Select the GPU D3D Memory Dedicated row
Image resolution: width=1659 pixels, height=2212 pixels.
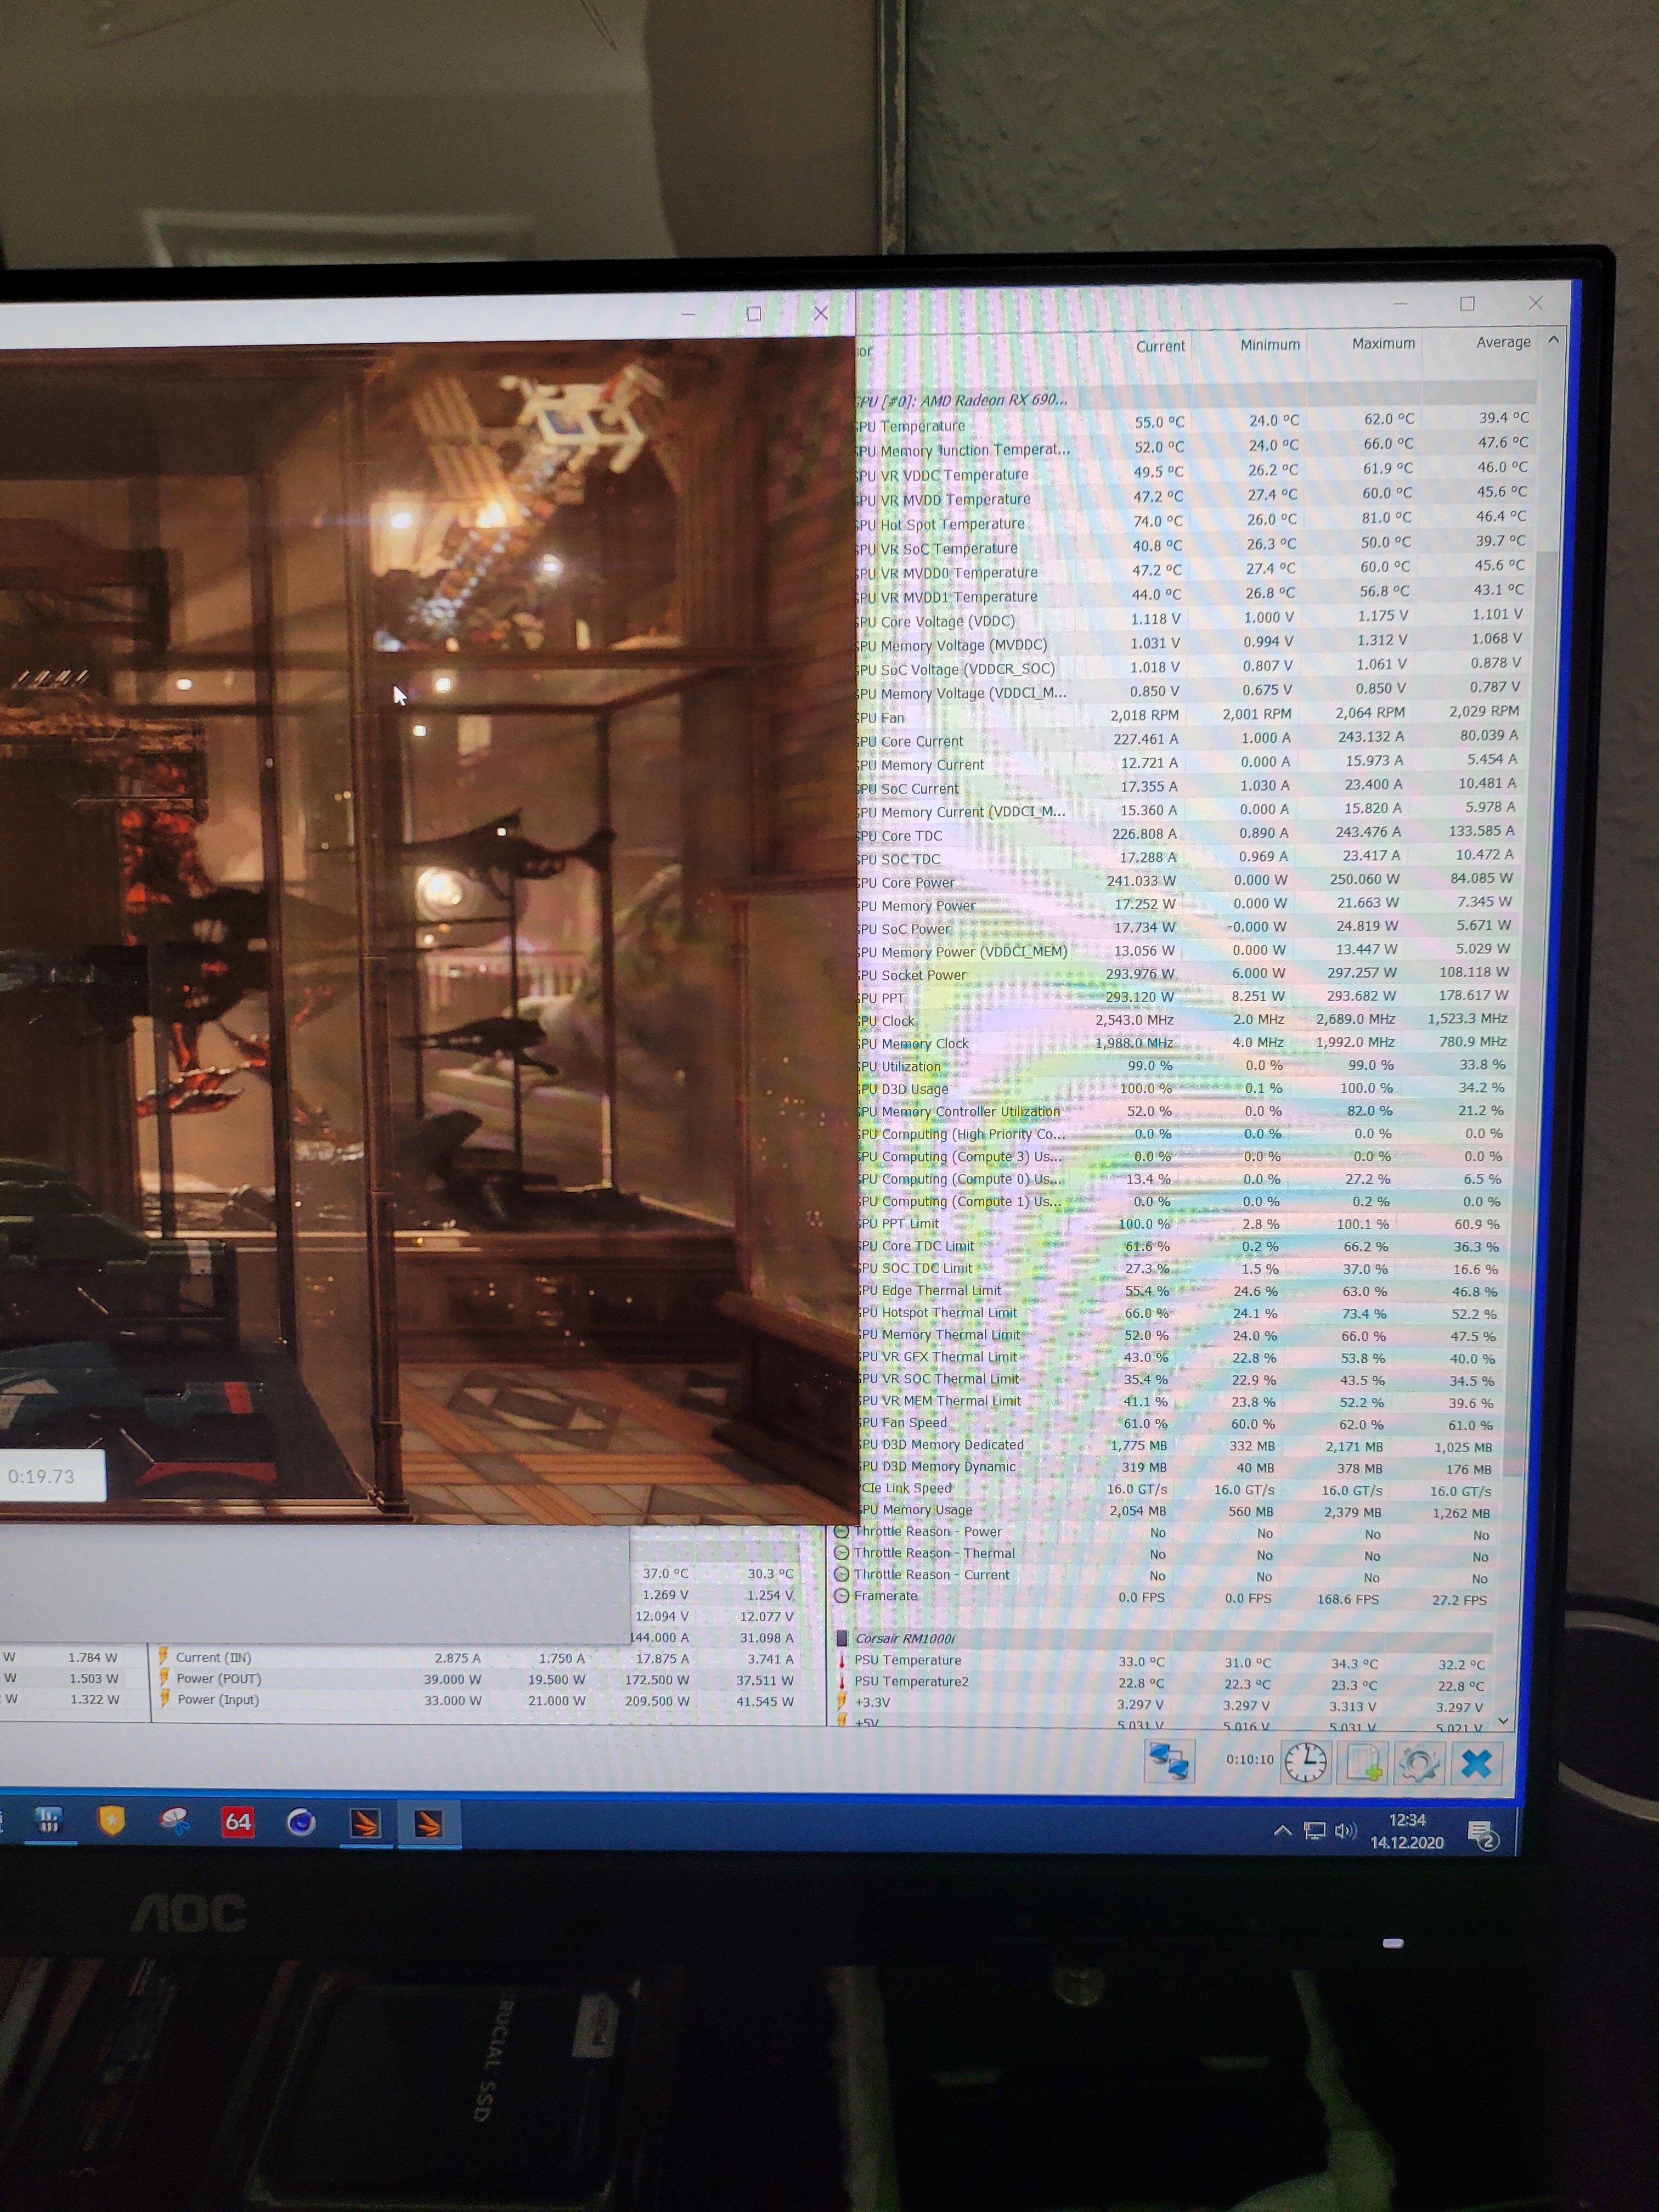[x=1180, y=1445]
